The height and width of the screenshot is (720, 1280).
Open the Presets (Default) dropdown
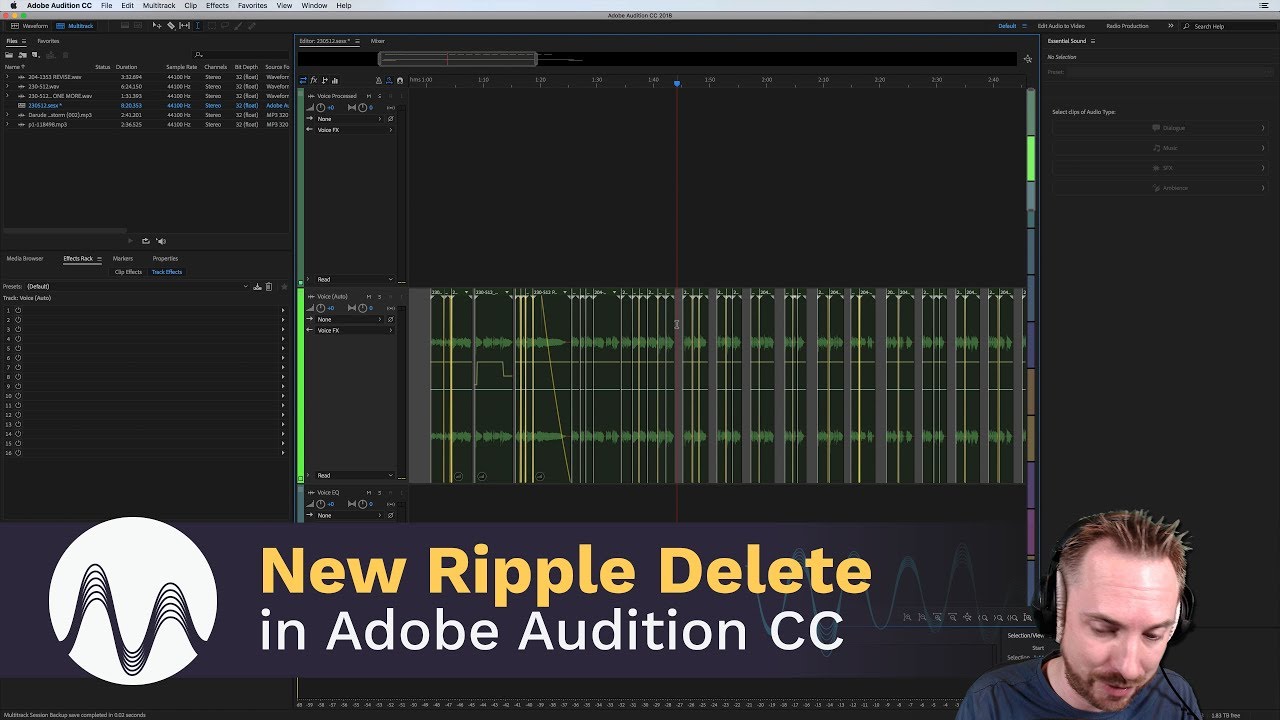pos(137,287)
